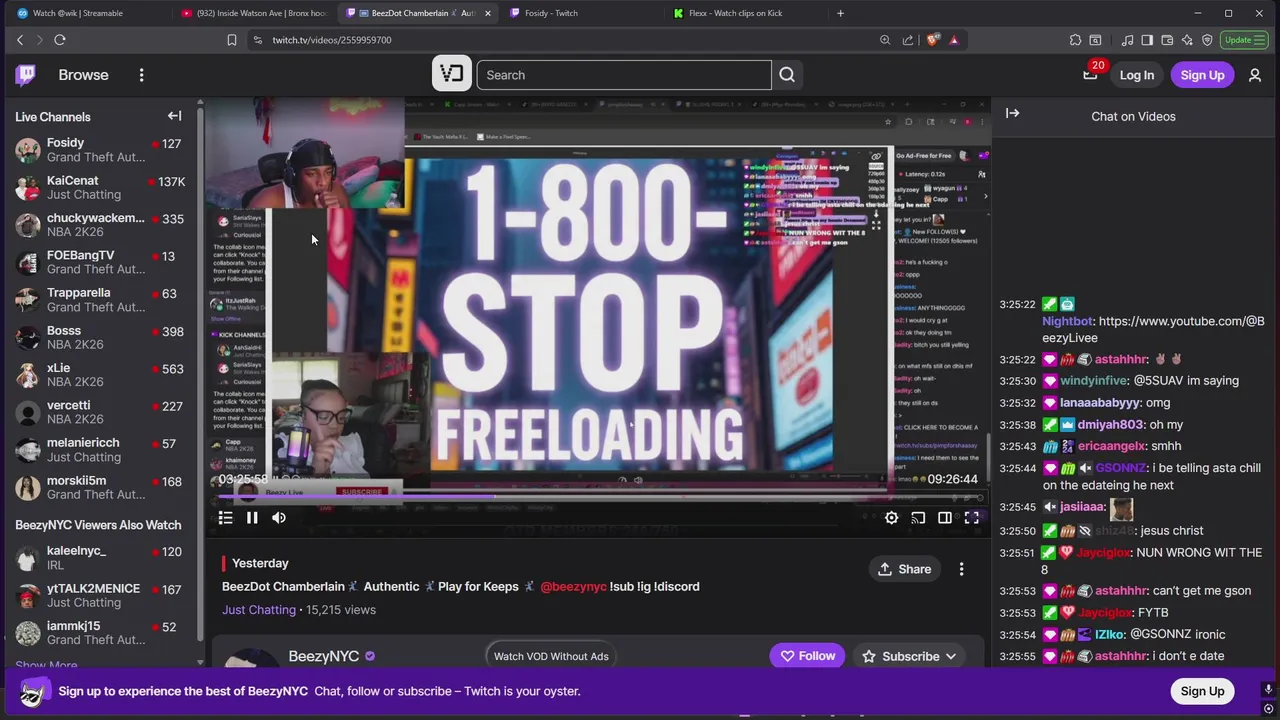1280x720 pixels.
Task: Open Fosidy's channel in sidebar
Action: [x=100, y=150]
